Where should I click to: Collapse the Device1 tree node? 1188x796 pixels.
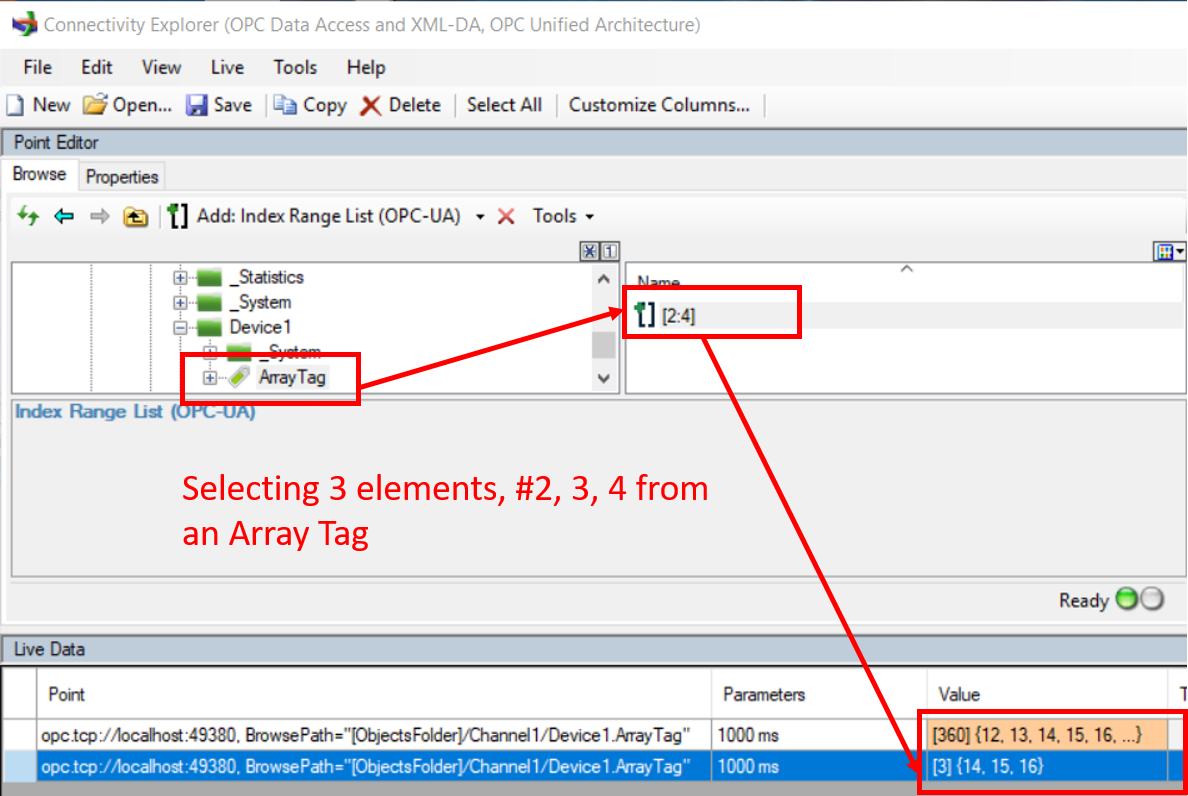pos(180,327)
